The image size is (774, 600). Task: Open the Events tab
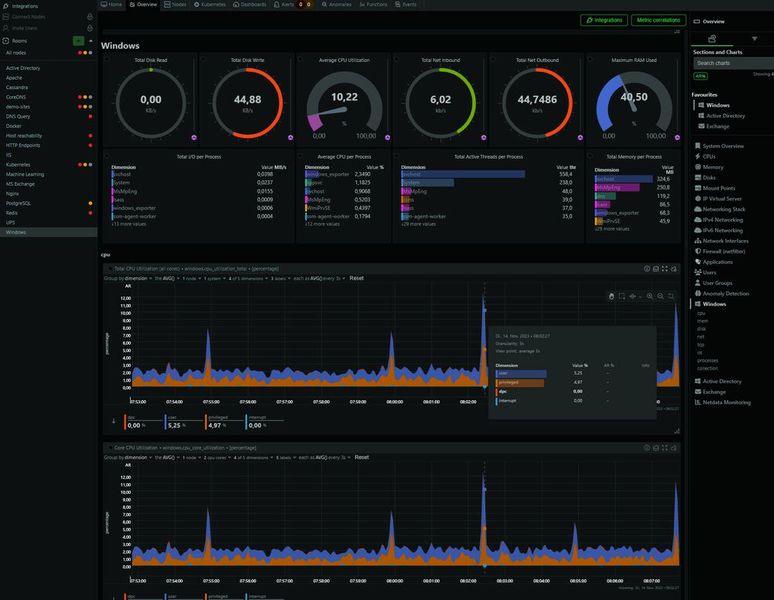pyautogui.click(x=406, y=4)
